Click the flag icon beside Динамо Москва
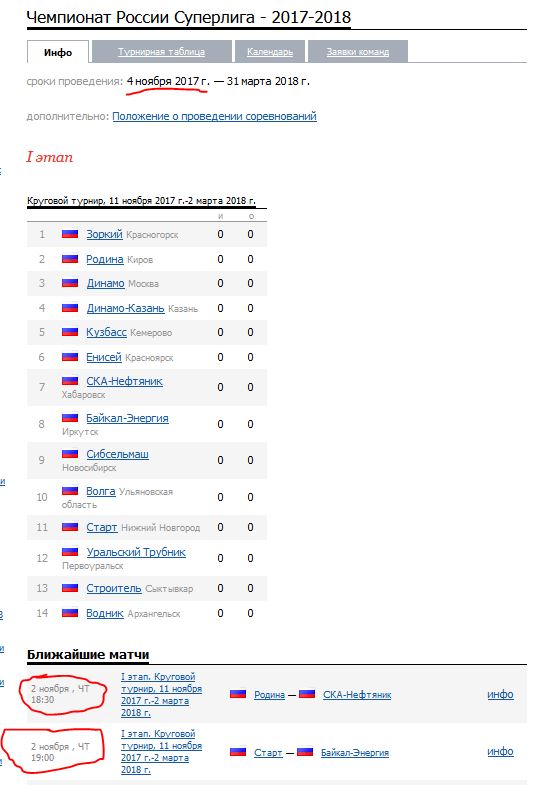Viewport: 537px width, 785px height. (x=70, y=283)
